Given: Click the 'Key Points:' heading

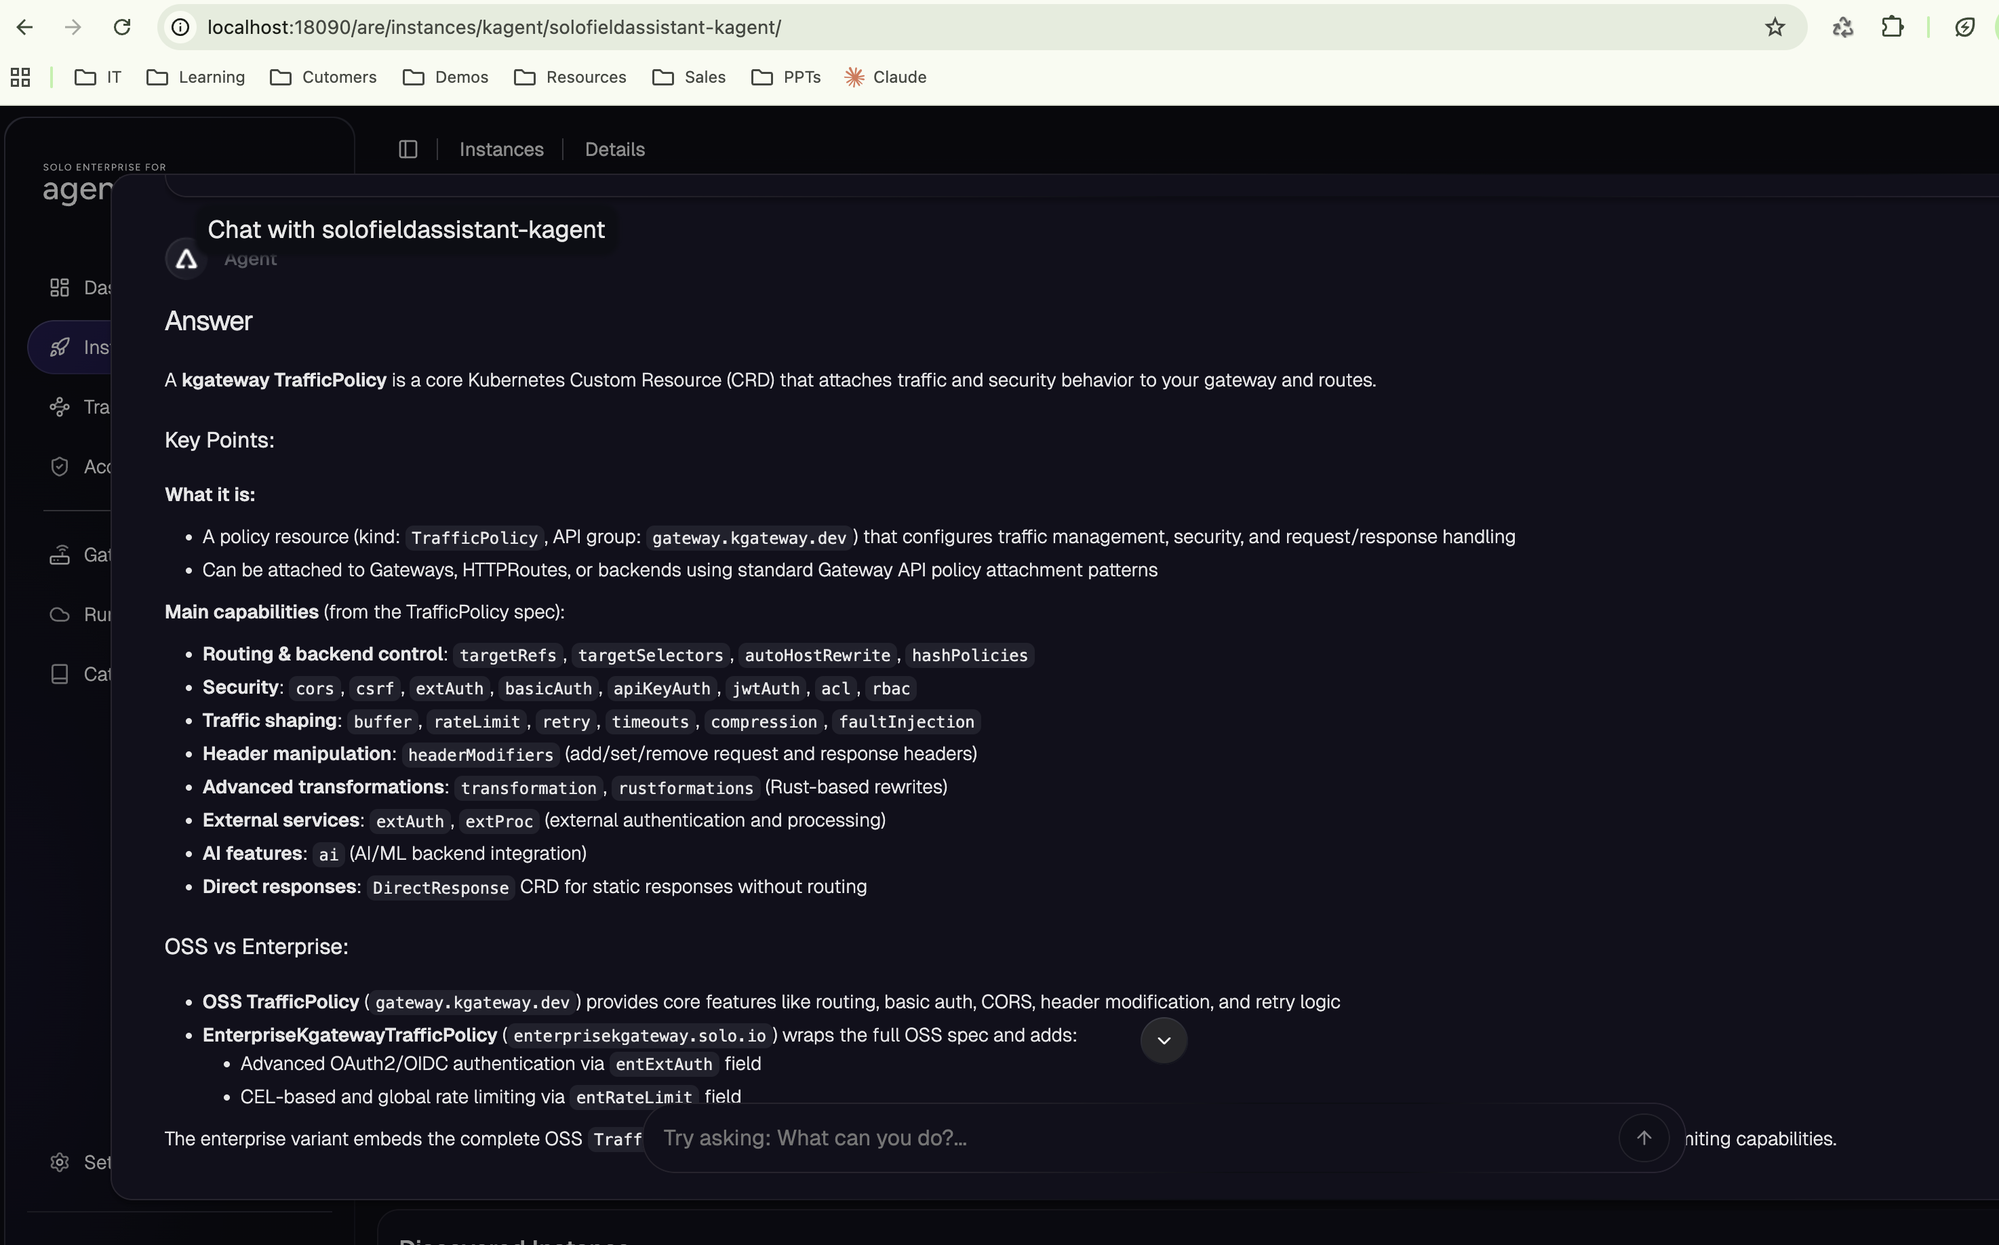Looking at the screenshot, I should coord(219,440).
